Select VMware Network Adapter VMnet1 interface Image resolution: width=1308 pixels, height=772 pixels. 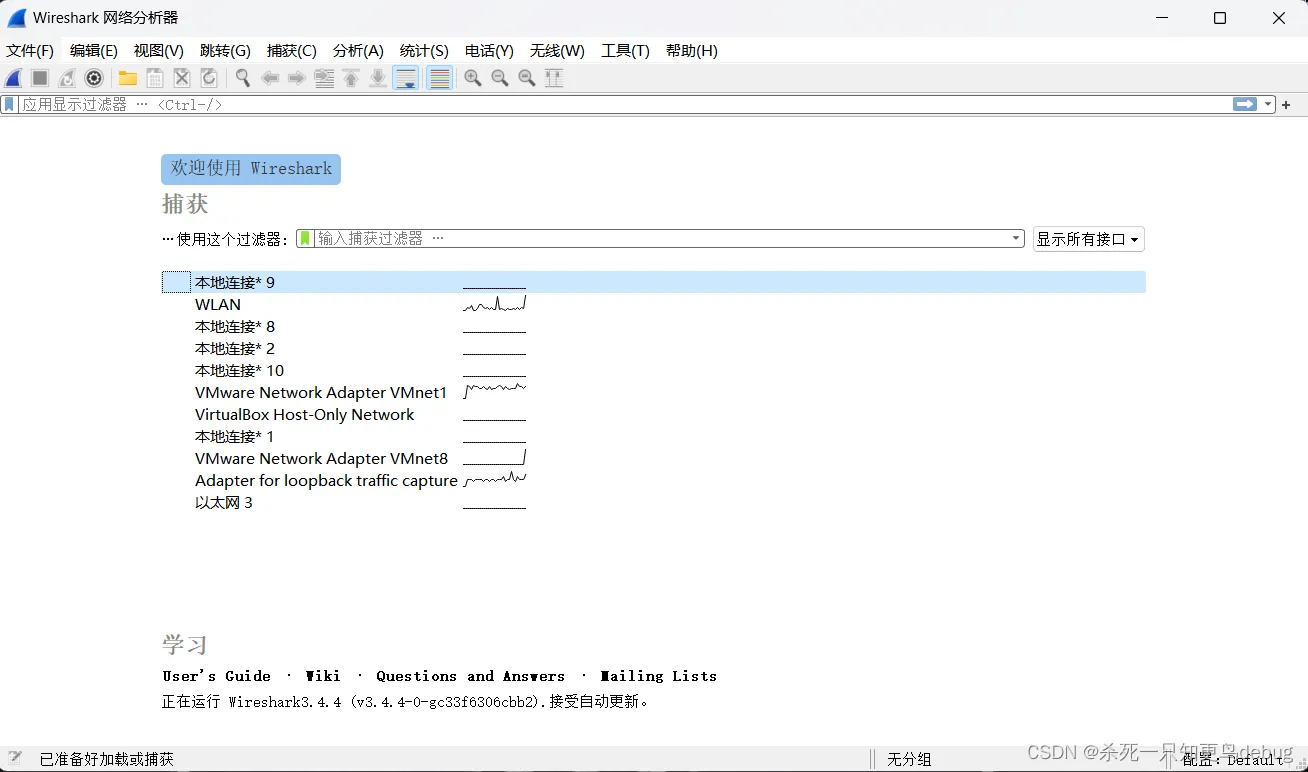(x=654, y=392)
